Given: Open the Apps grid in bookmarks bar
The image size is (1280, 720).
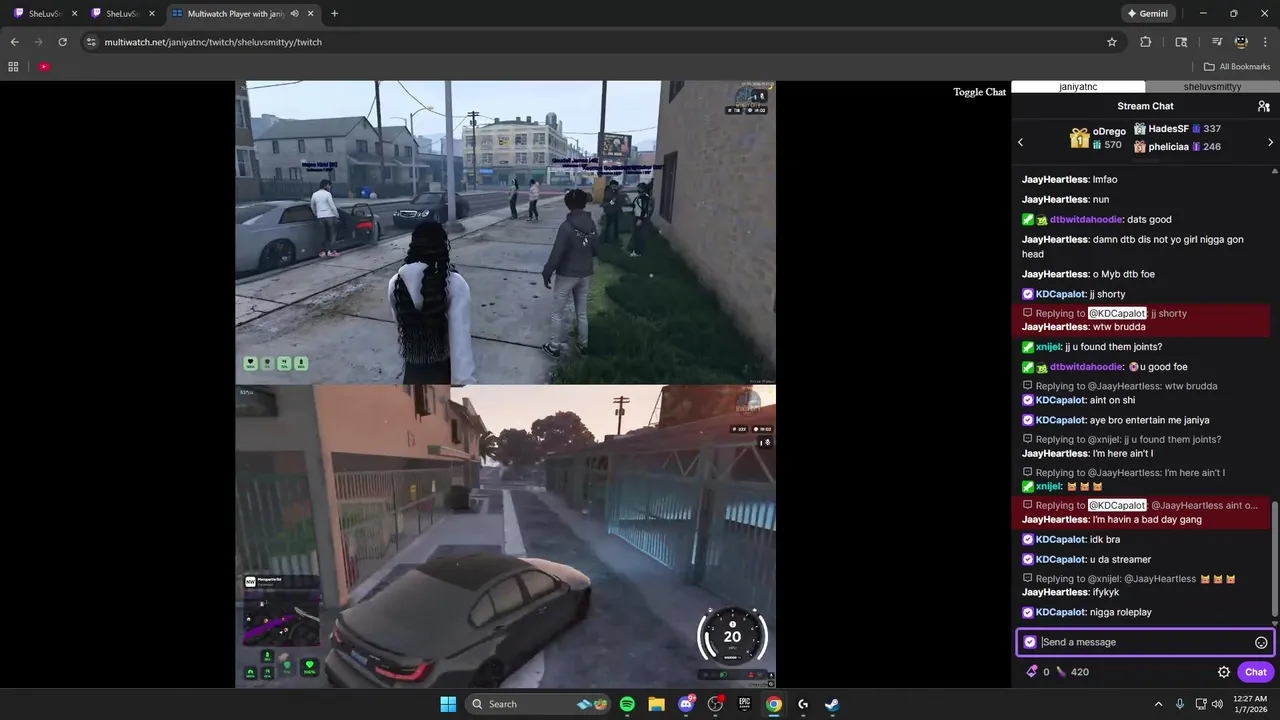Looking at the screenshot, I should [x=13, y=66].
